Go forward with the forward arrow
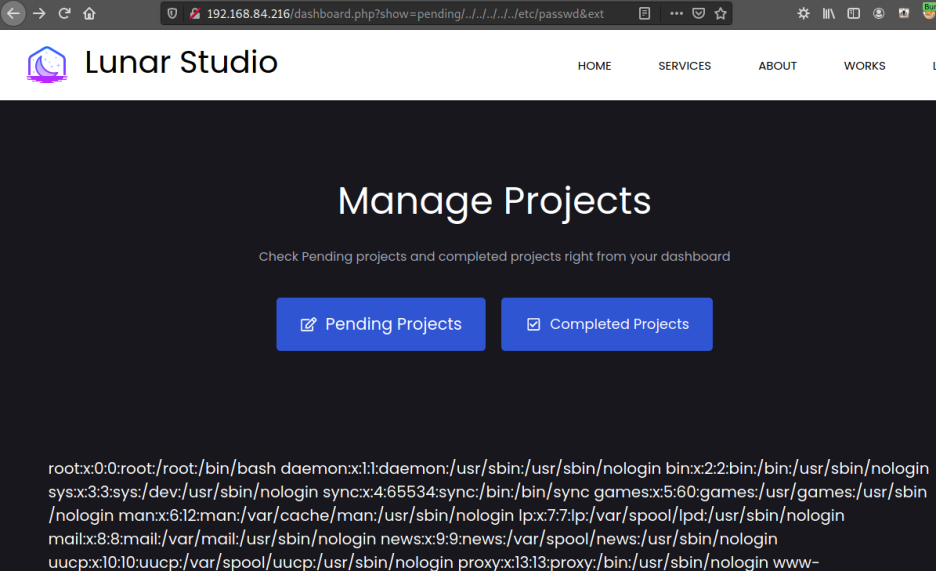Screen dimensions: 936x571 39,13
